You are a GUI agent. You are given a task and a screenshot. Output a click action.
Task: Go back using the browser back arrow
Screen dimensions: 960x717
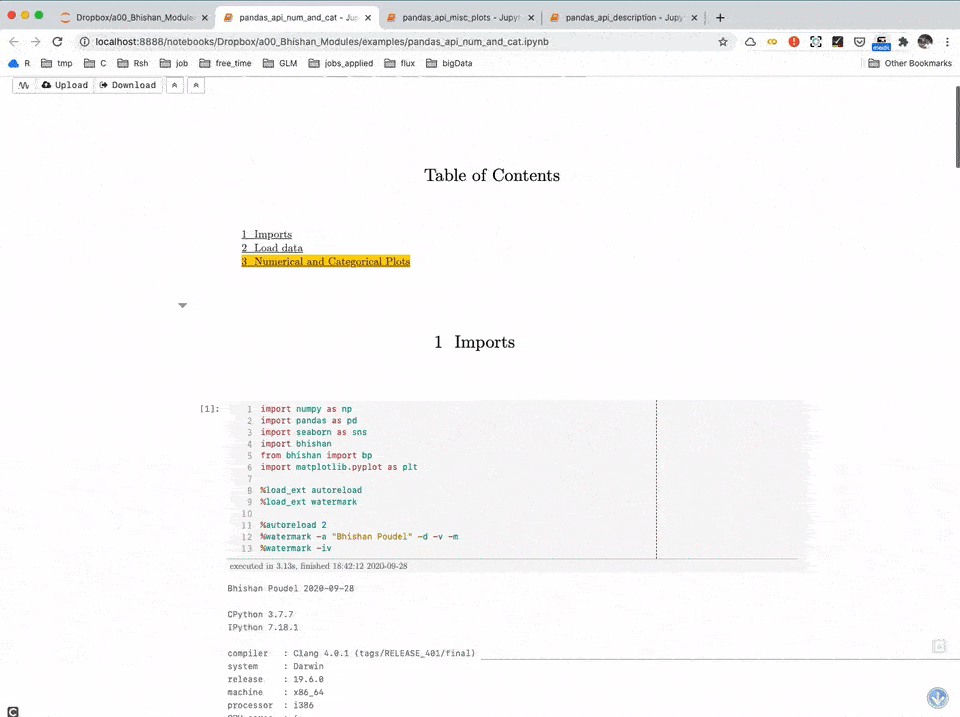click(x=14, y=42)
